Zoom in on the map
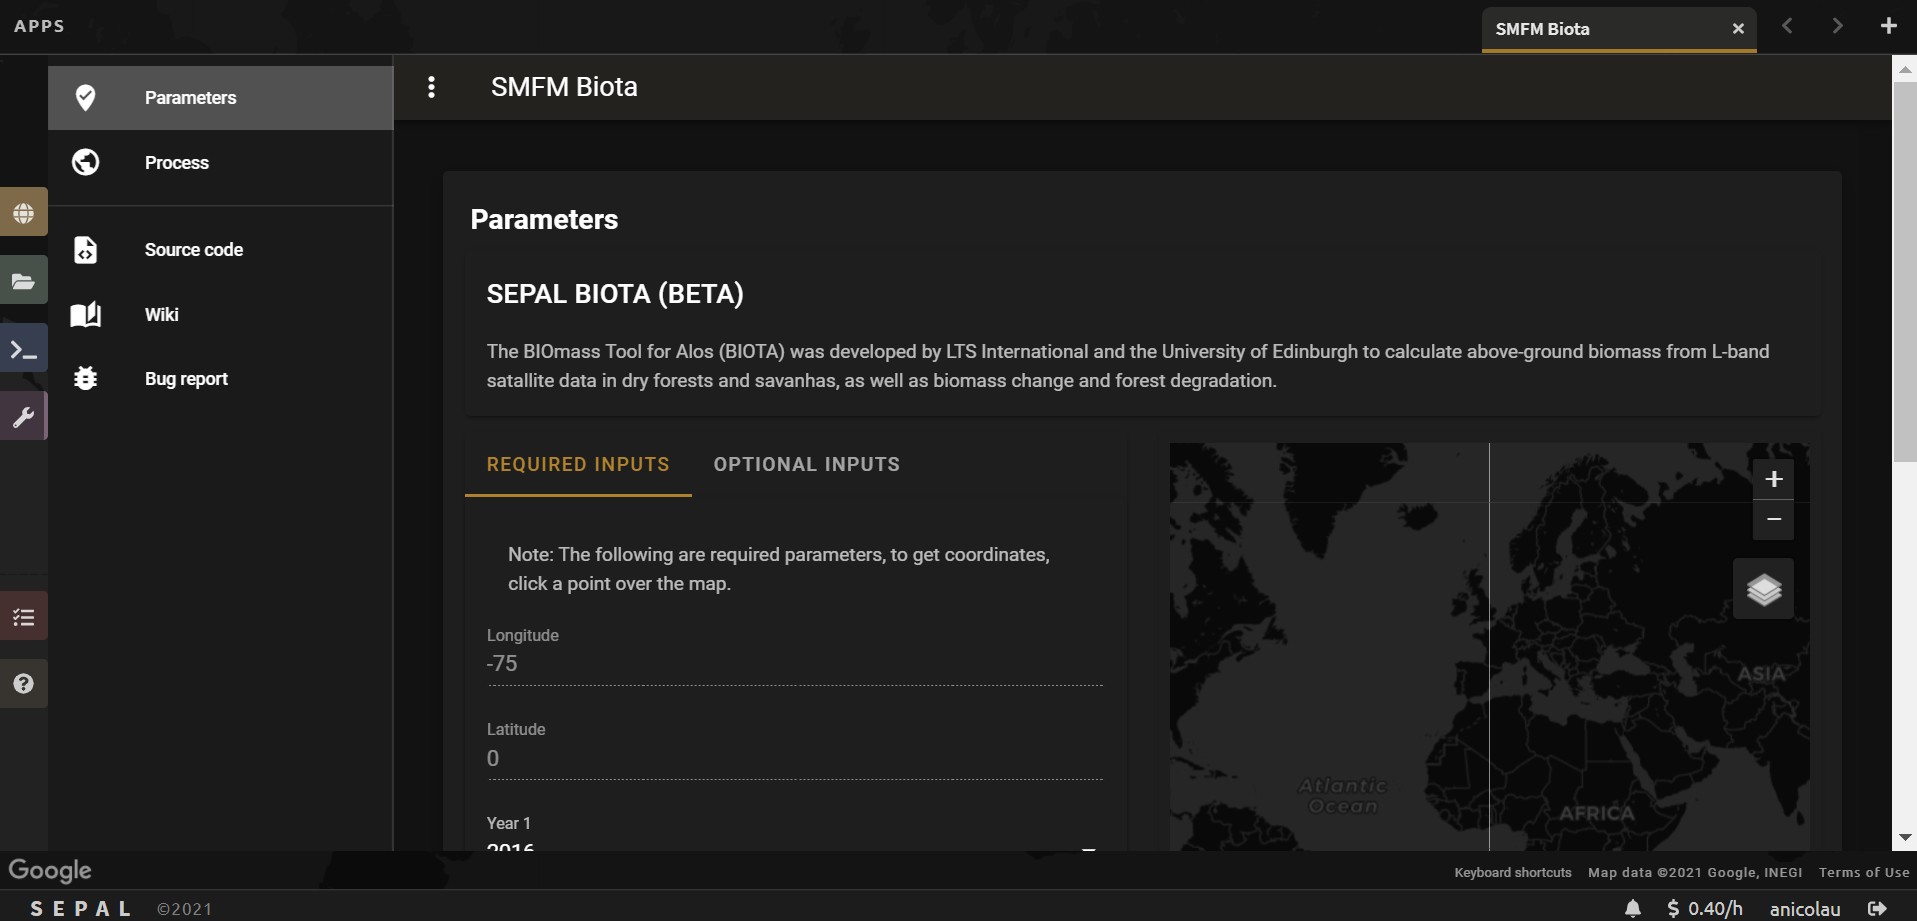The image size is (1917, 921). tap(1774, 479)
